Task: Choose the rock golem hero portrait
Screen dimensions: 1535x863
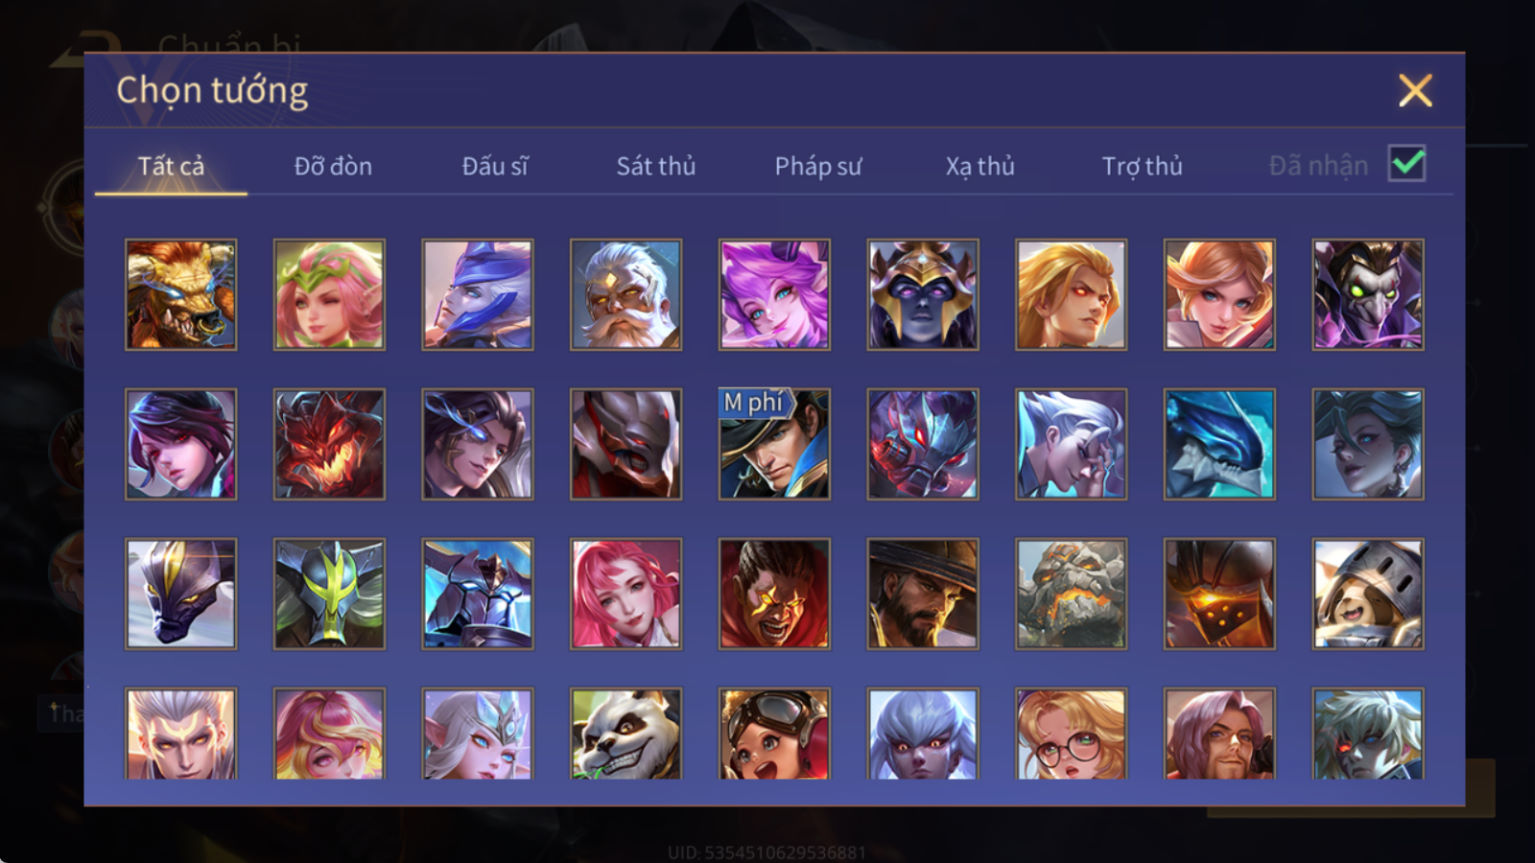Action: pyautogui.click(x=1071, y=594)
